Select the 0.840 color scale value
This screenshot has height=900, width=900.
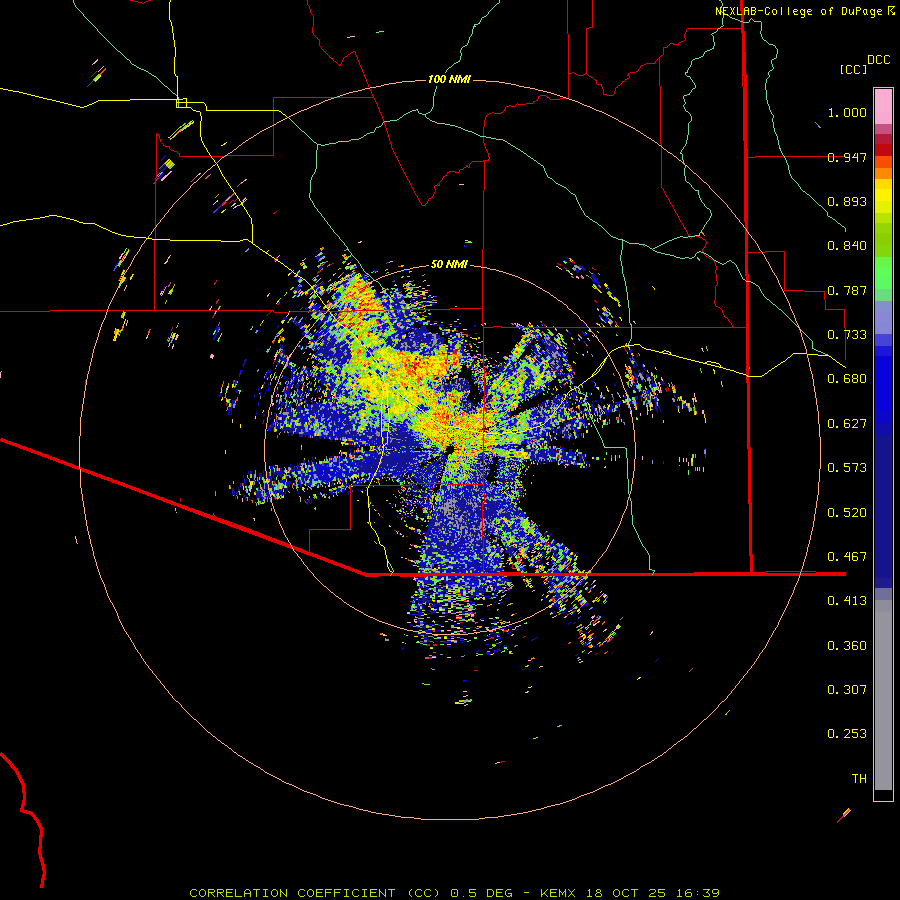(847, 246)
